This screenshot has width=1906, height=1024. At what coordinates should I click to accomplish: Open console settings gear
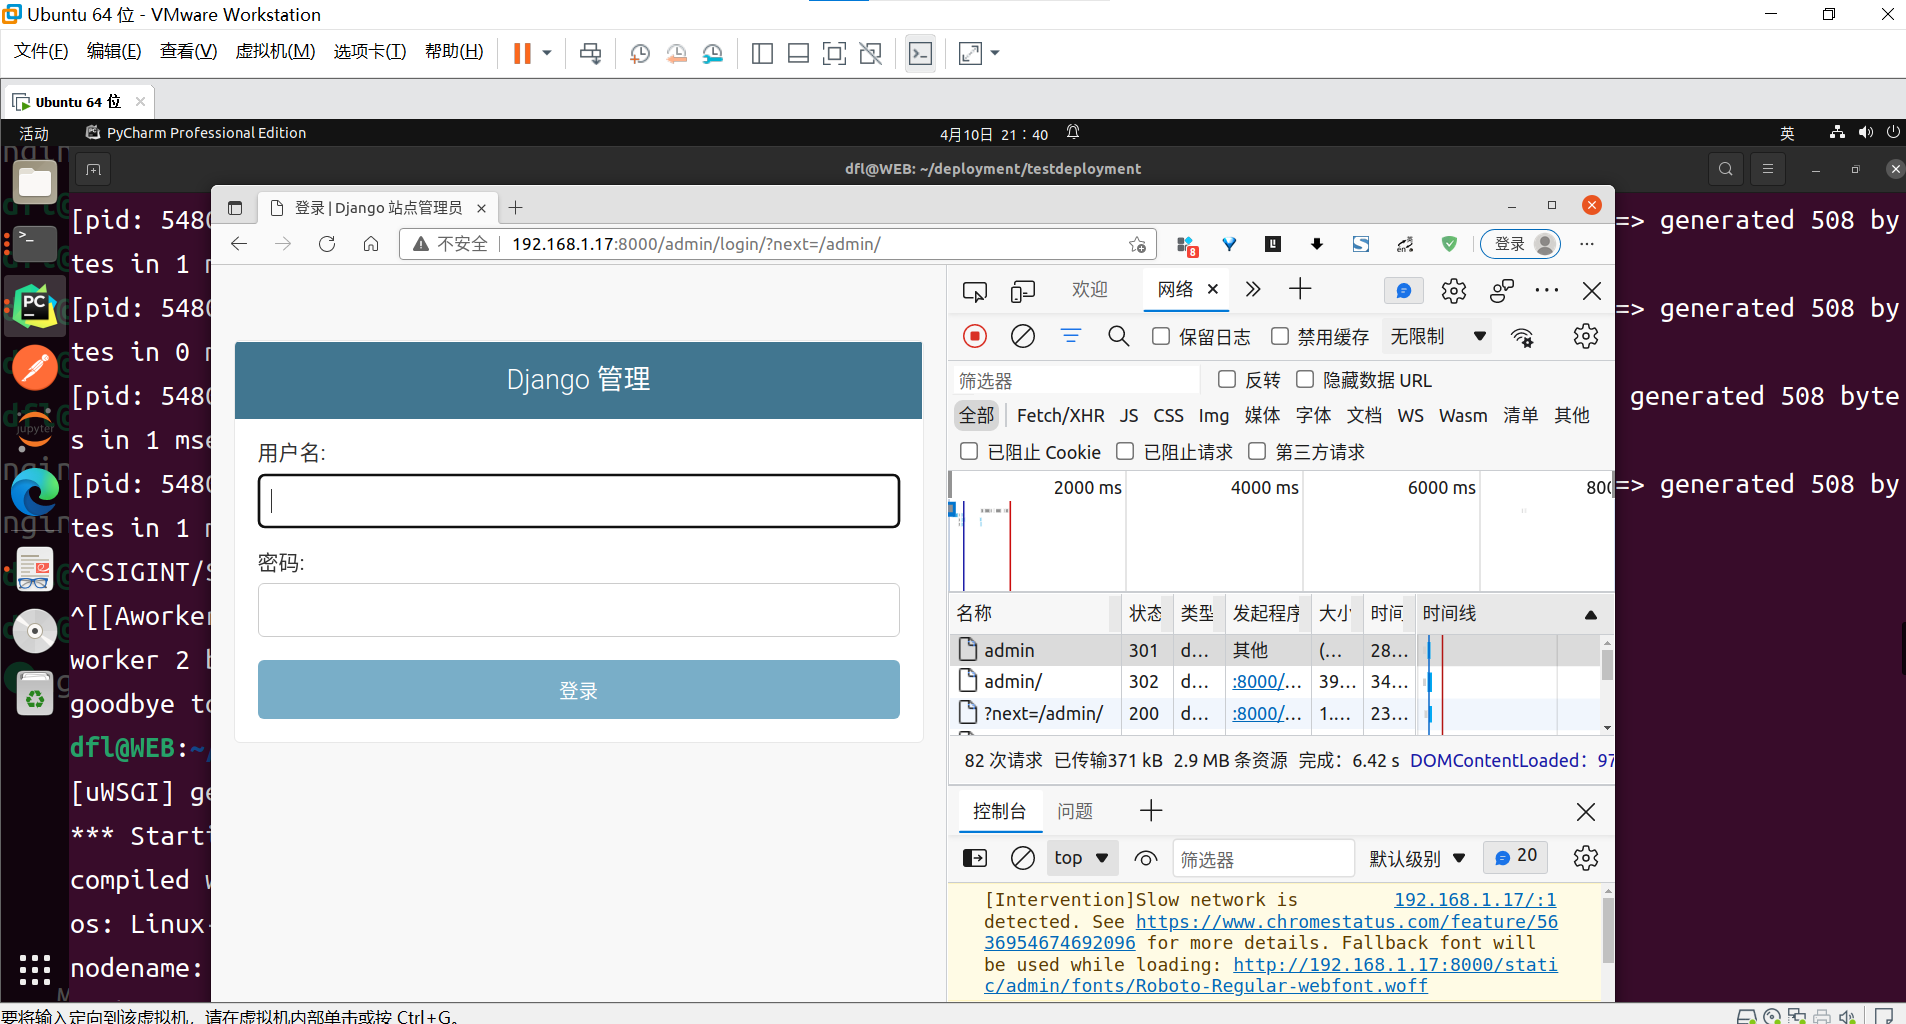tap(1585, 858)
